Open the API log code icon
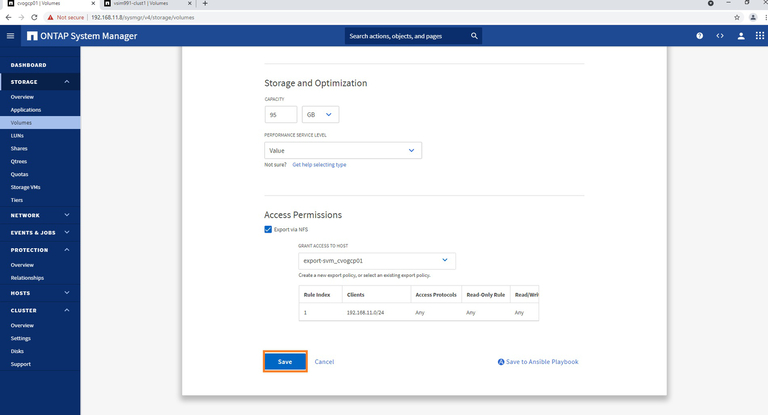 (720, 36)
